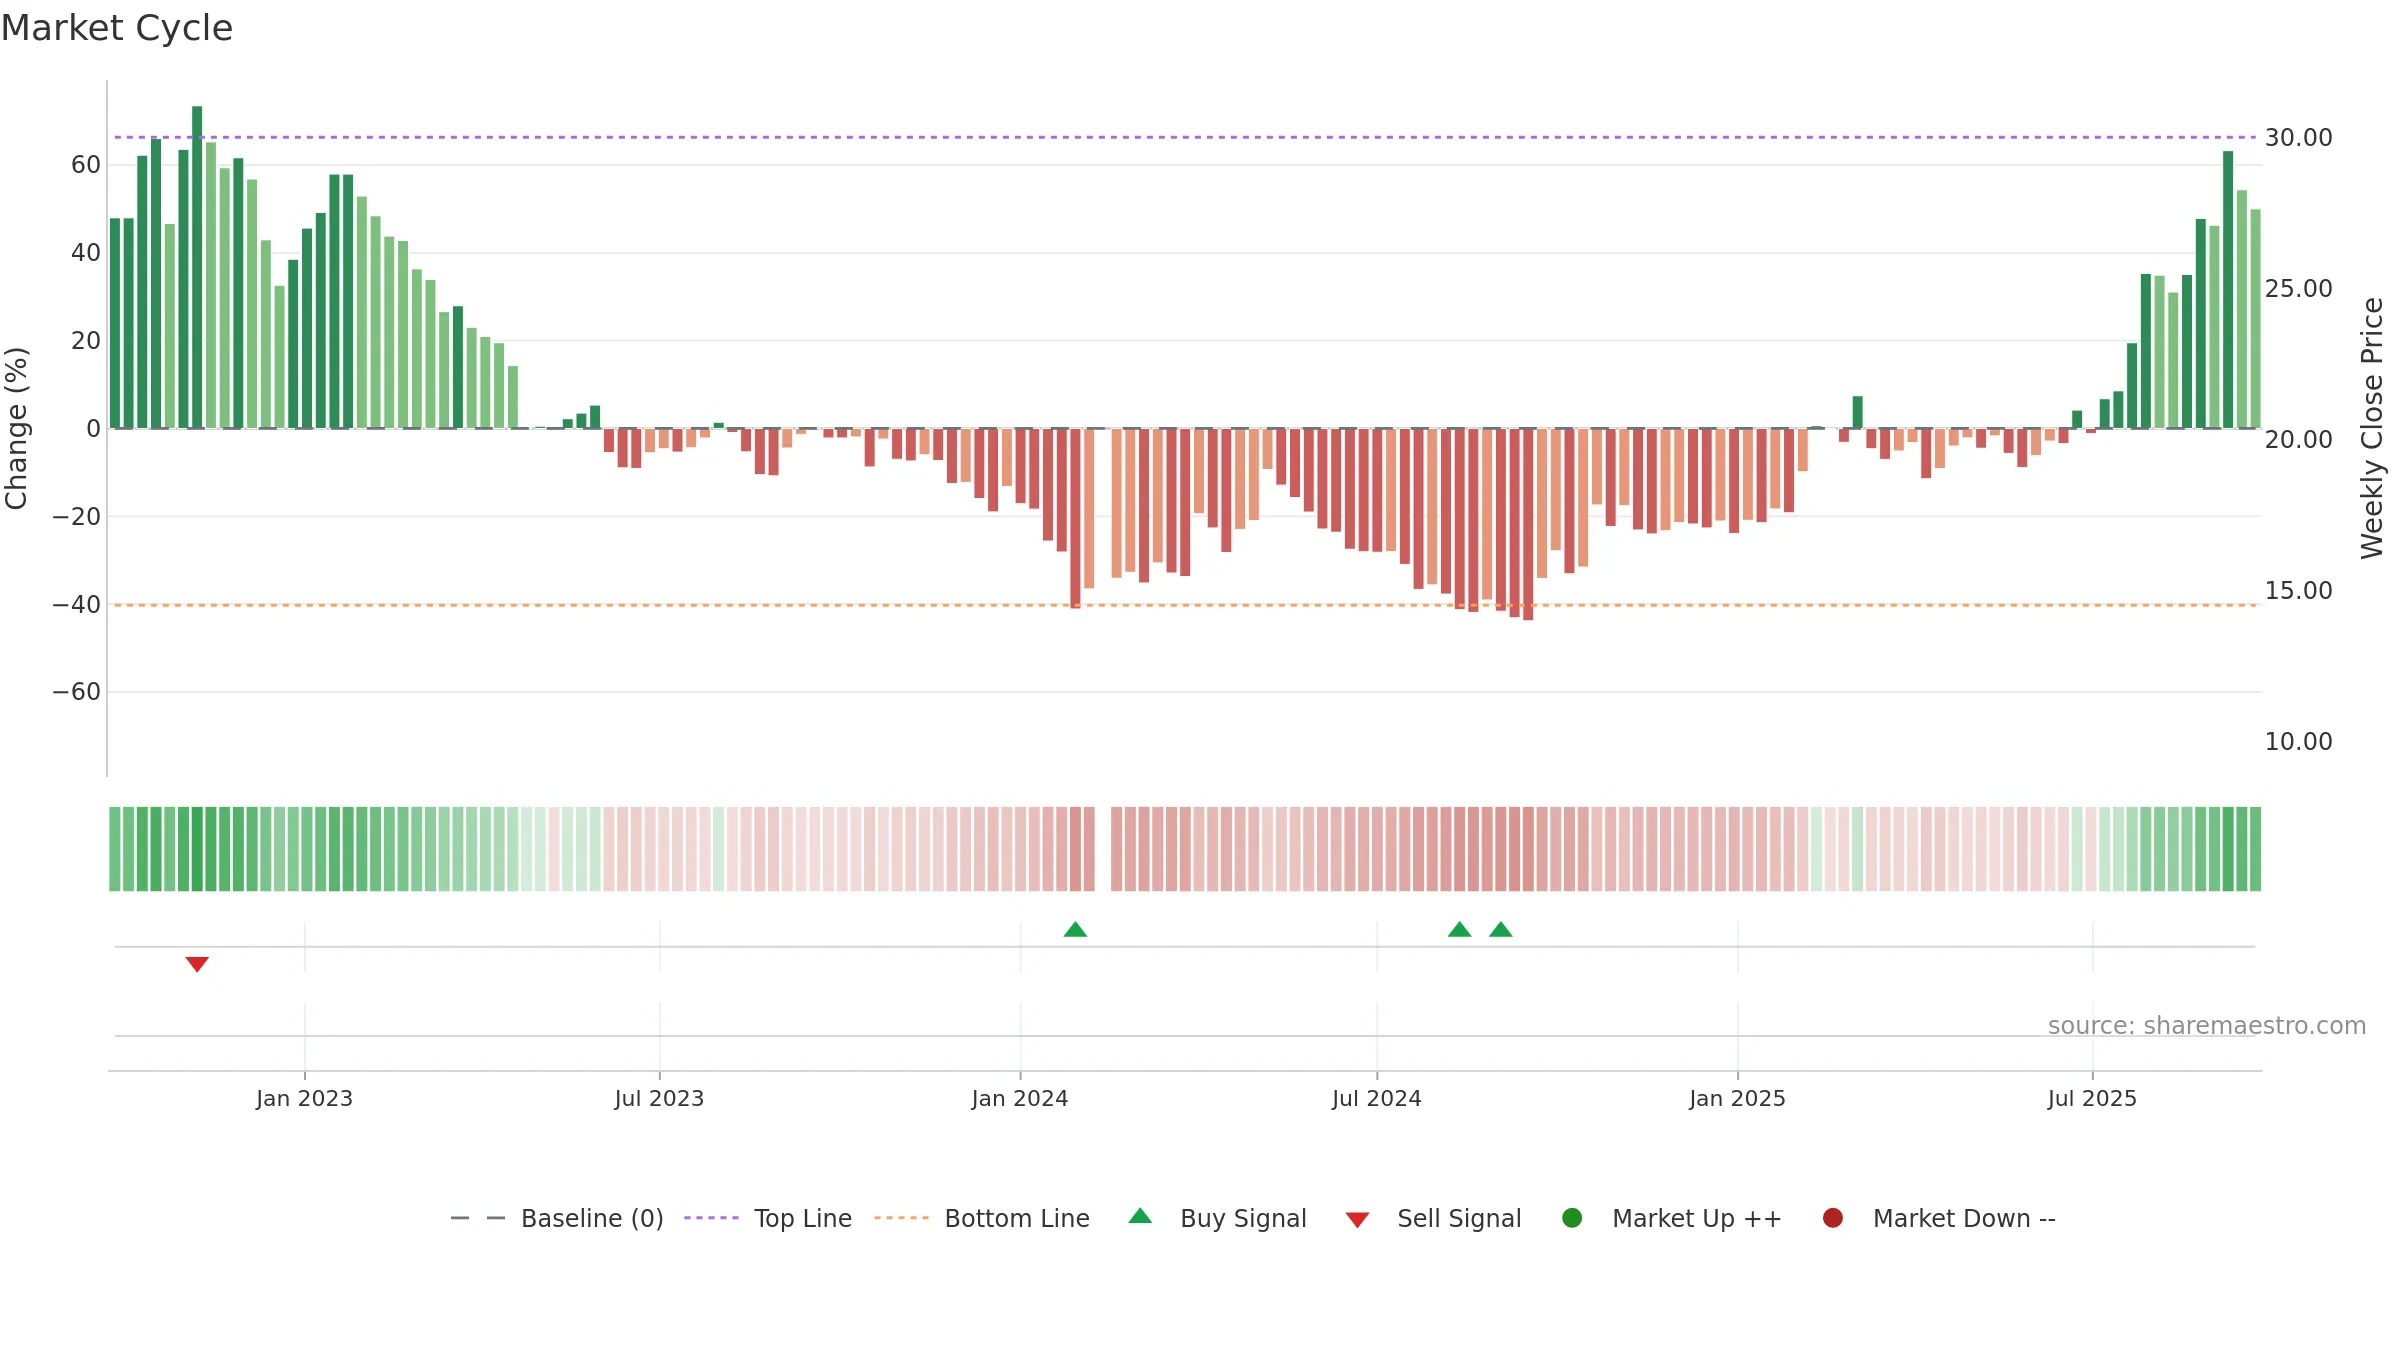Click the source: sharemaestro.com text
Image resolution: width=2400 pixels, height=1350 pixels.
coord(2207,1026)
